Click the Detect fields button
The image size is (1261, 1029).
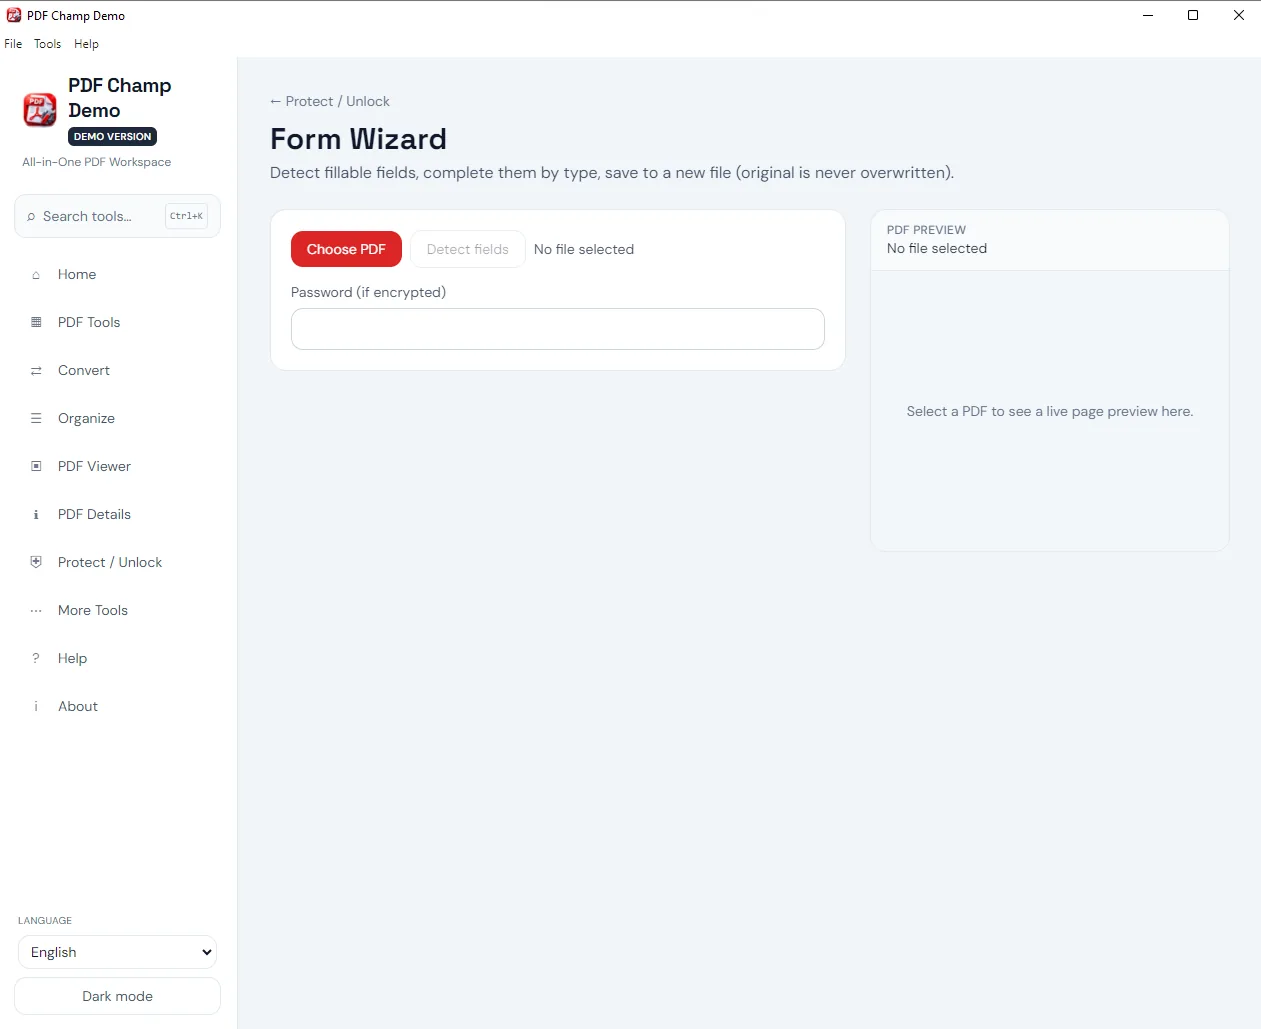(x=467, y=249)
